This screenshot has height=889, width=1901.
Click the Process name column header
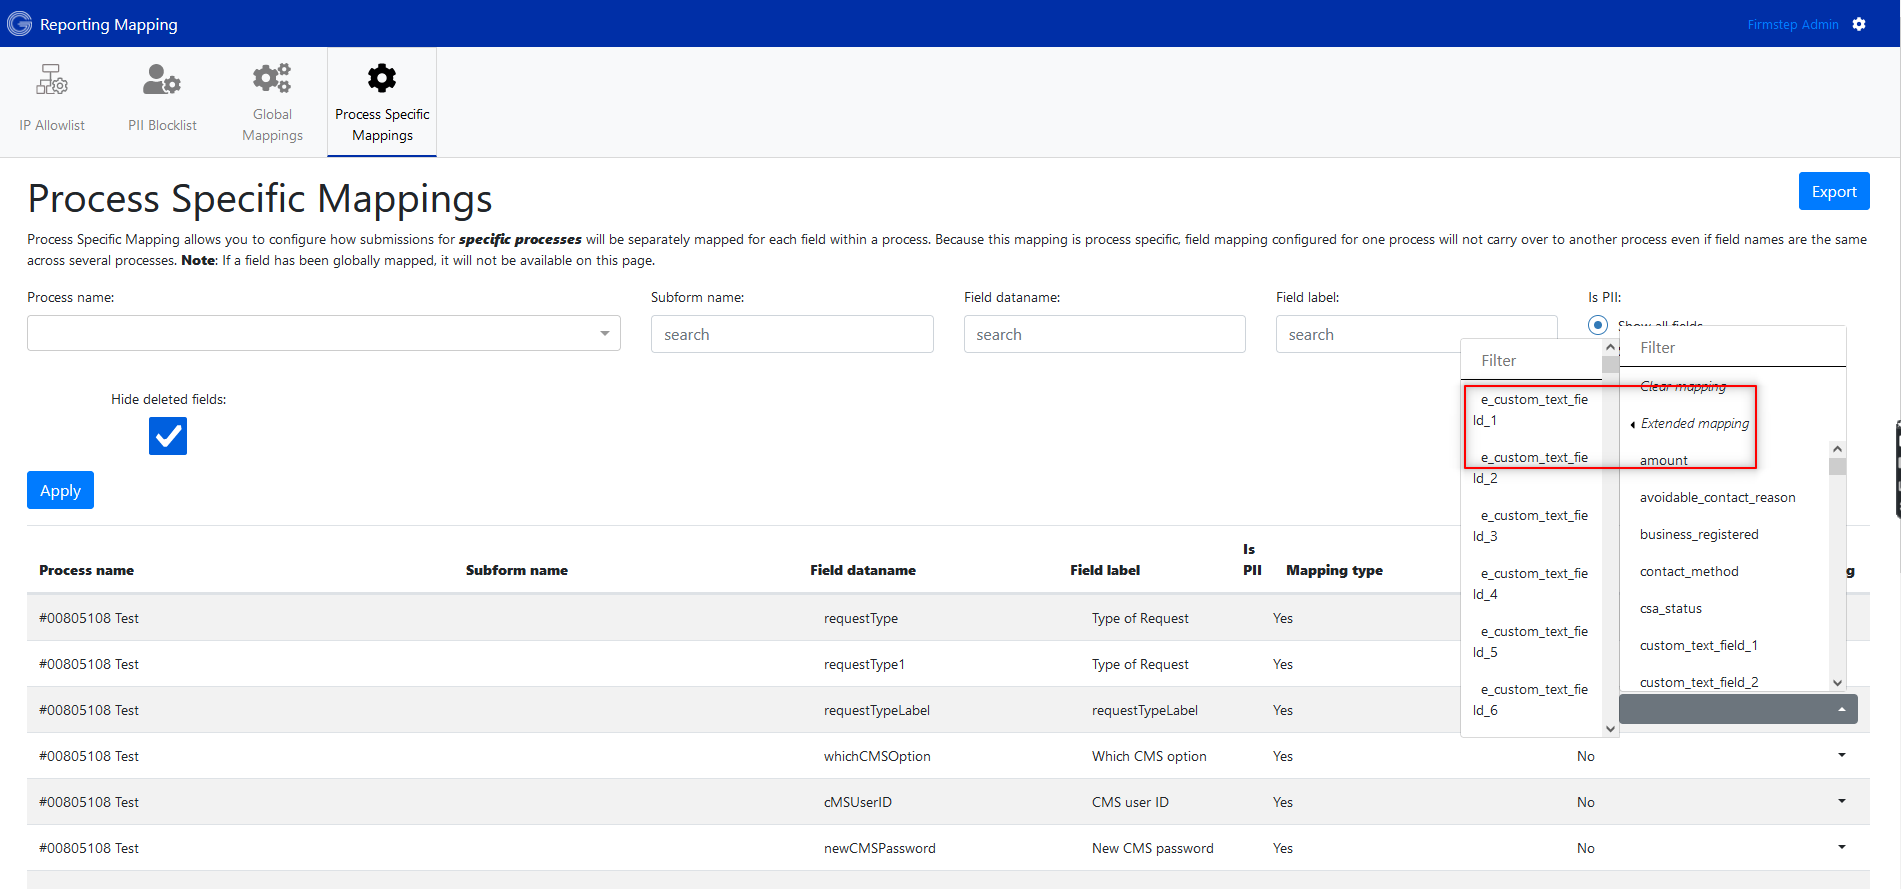(x=86, y=570)
